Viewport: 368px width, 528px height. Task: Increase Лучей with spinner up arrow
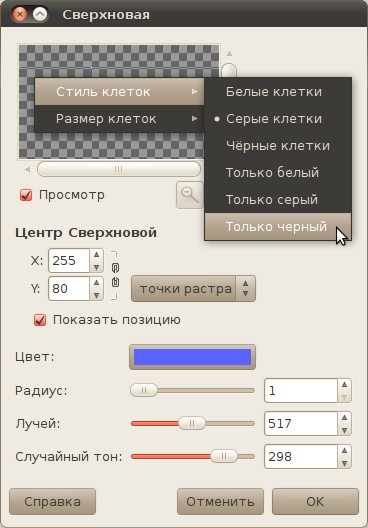tap(344, 418)
